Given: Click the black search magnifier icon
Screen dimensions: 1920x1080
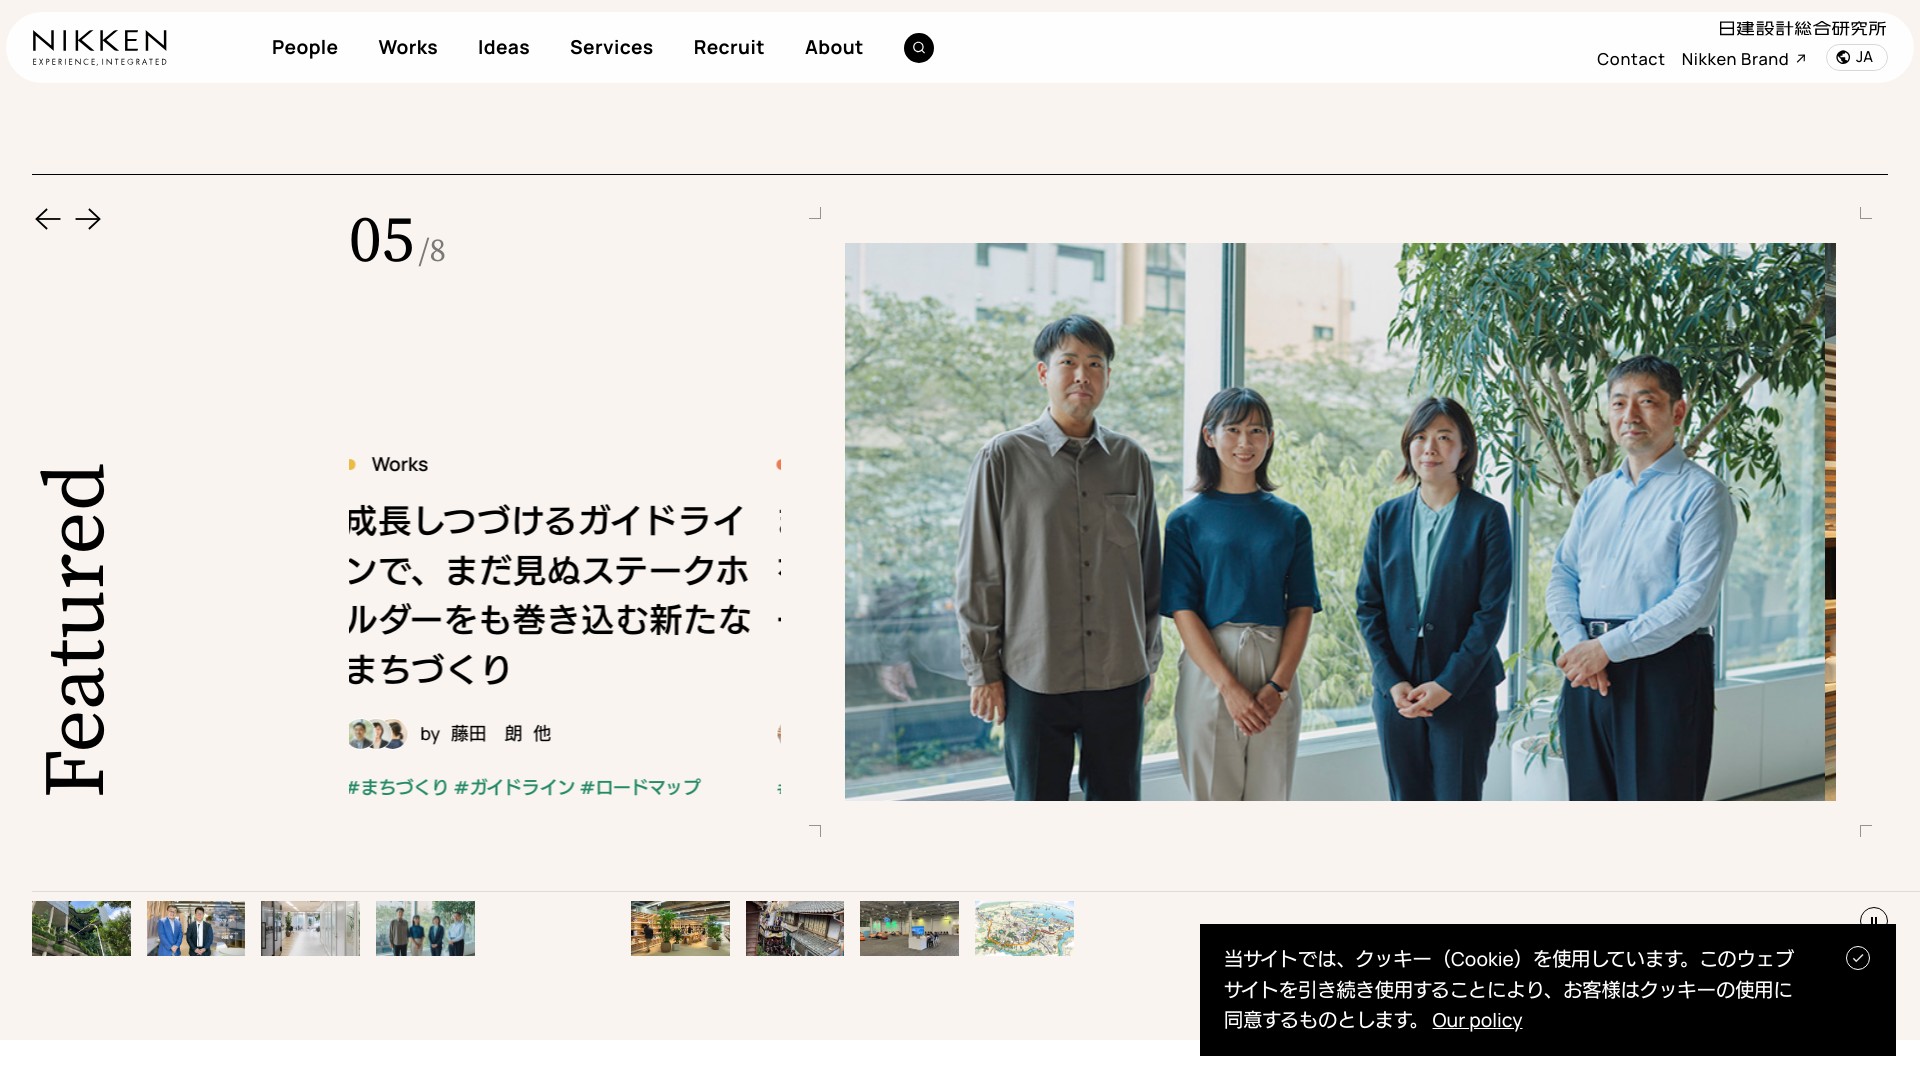Looking at the screenshot, I should 918,48.
